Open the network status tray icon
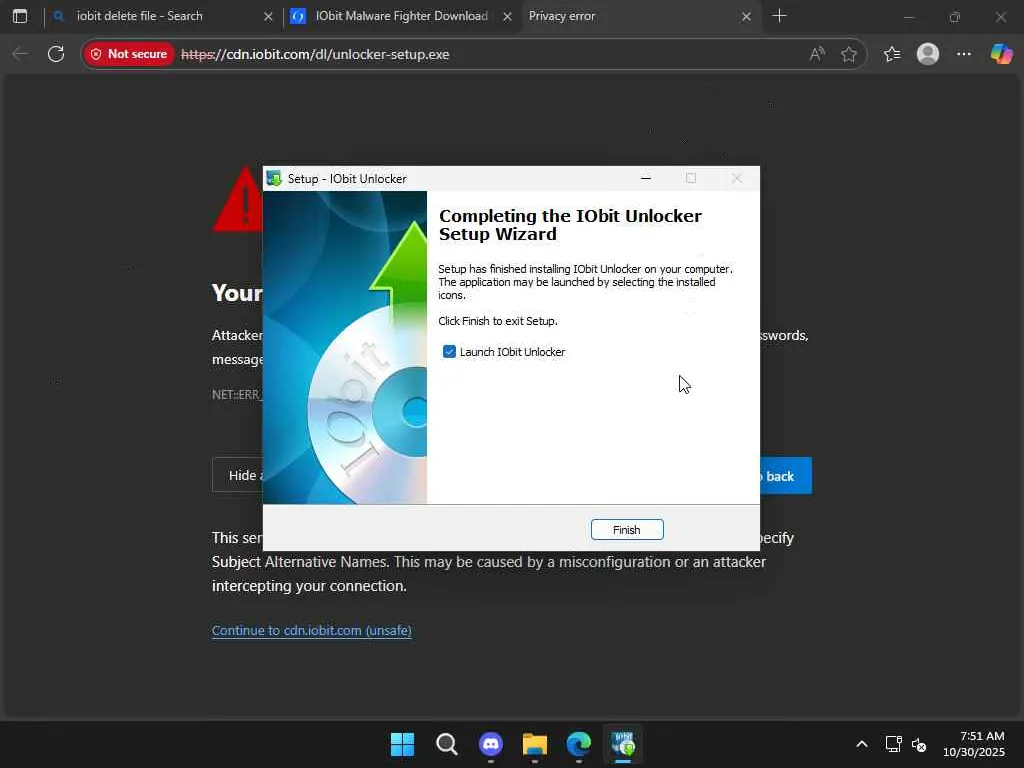The width and height of the screenshot is (1024, 768). coord(893,744)
